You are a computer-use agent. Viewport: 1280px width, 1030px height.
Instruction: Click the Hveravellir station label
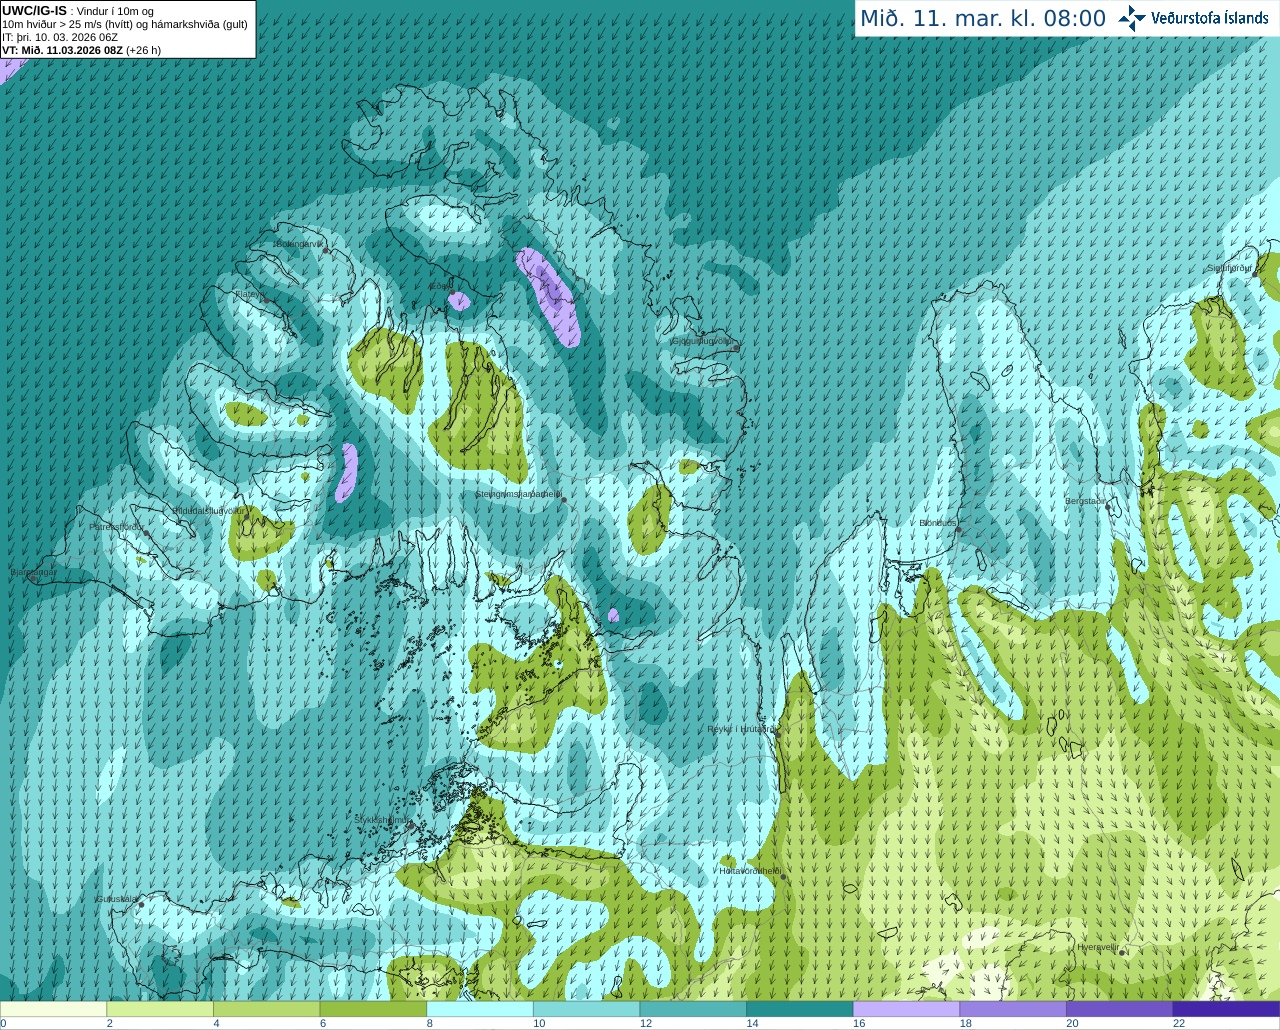(1097, 946)
